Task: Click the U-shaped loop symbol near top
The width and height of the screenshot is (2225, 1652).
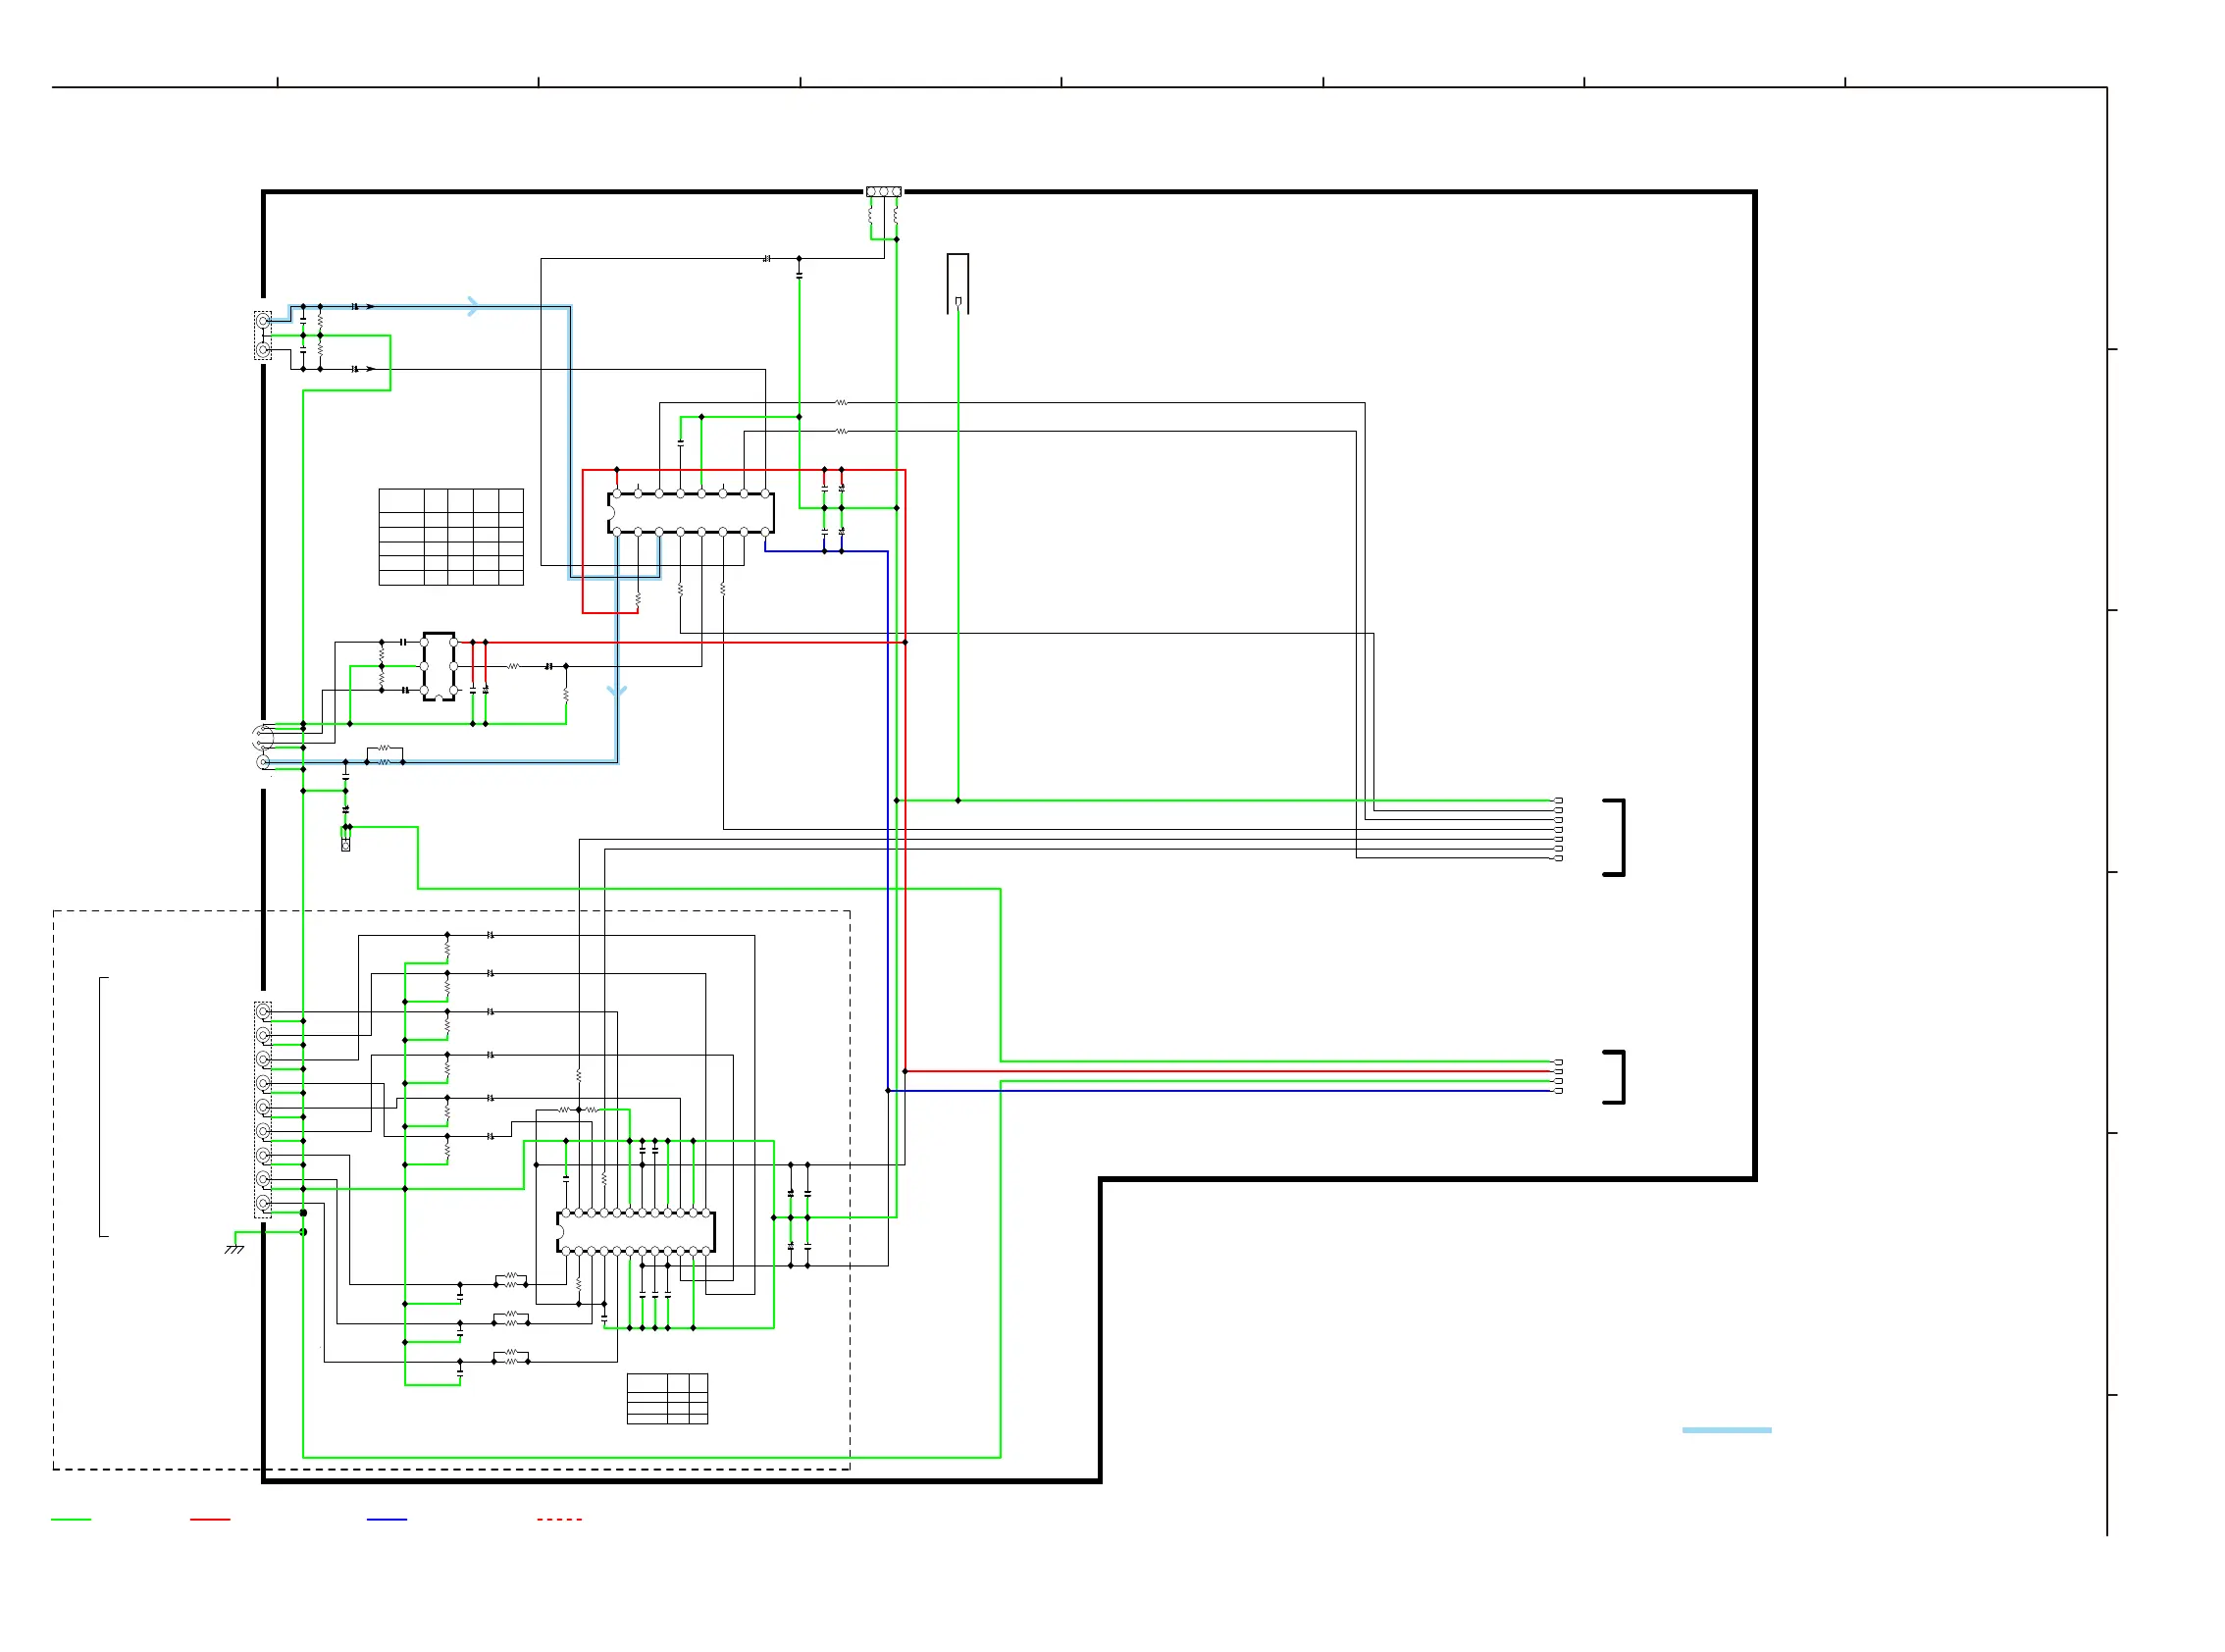Action: click(958, 284)
